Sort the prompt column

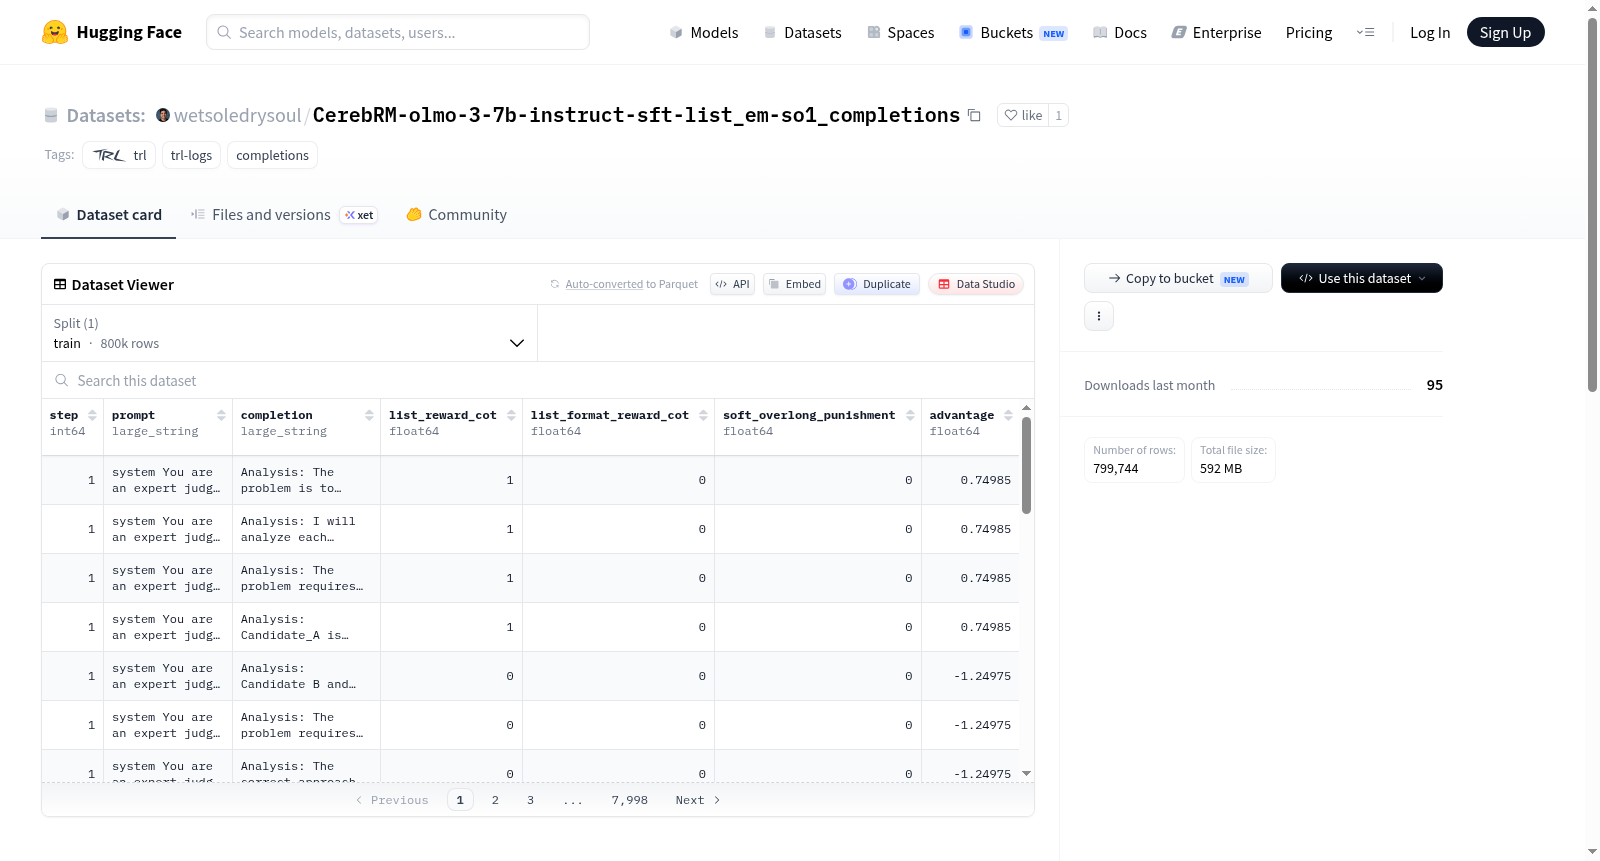click(221, 415)
